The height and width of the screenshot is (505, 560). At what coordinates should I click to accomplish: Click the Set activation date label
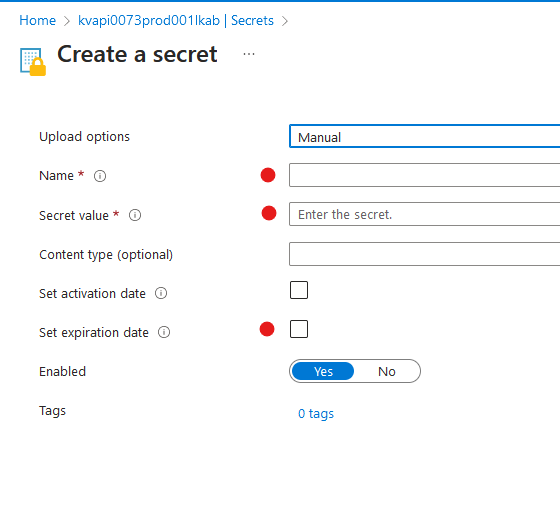(92, 294)
